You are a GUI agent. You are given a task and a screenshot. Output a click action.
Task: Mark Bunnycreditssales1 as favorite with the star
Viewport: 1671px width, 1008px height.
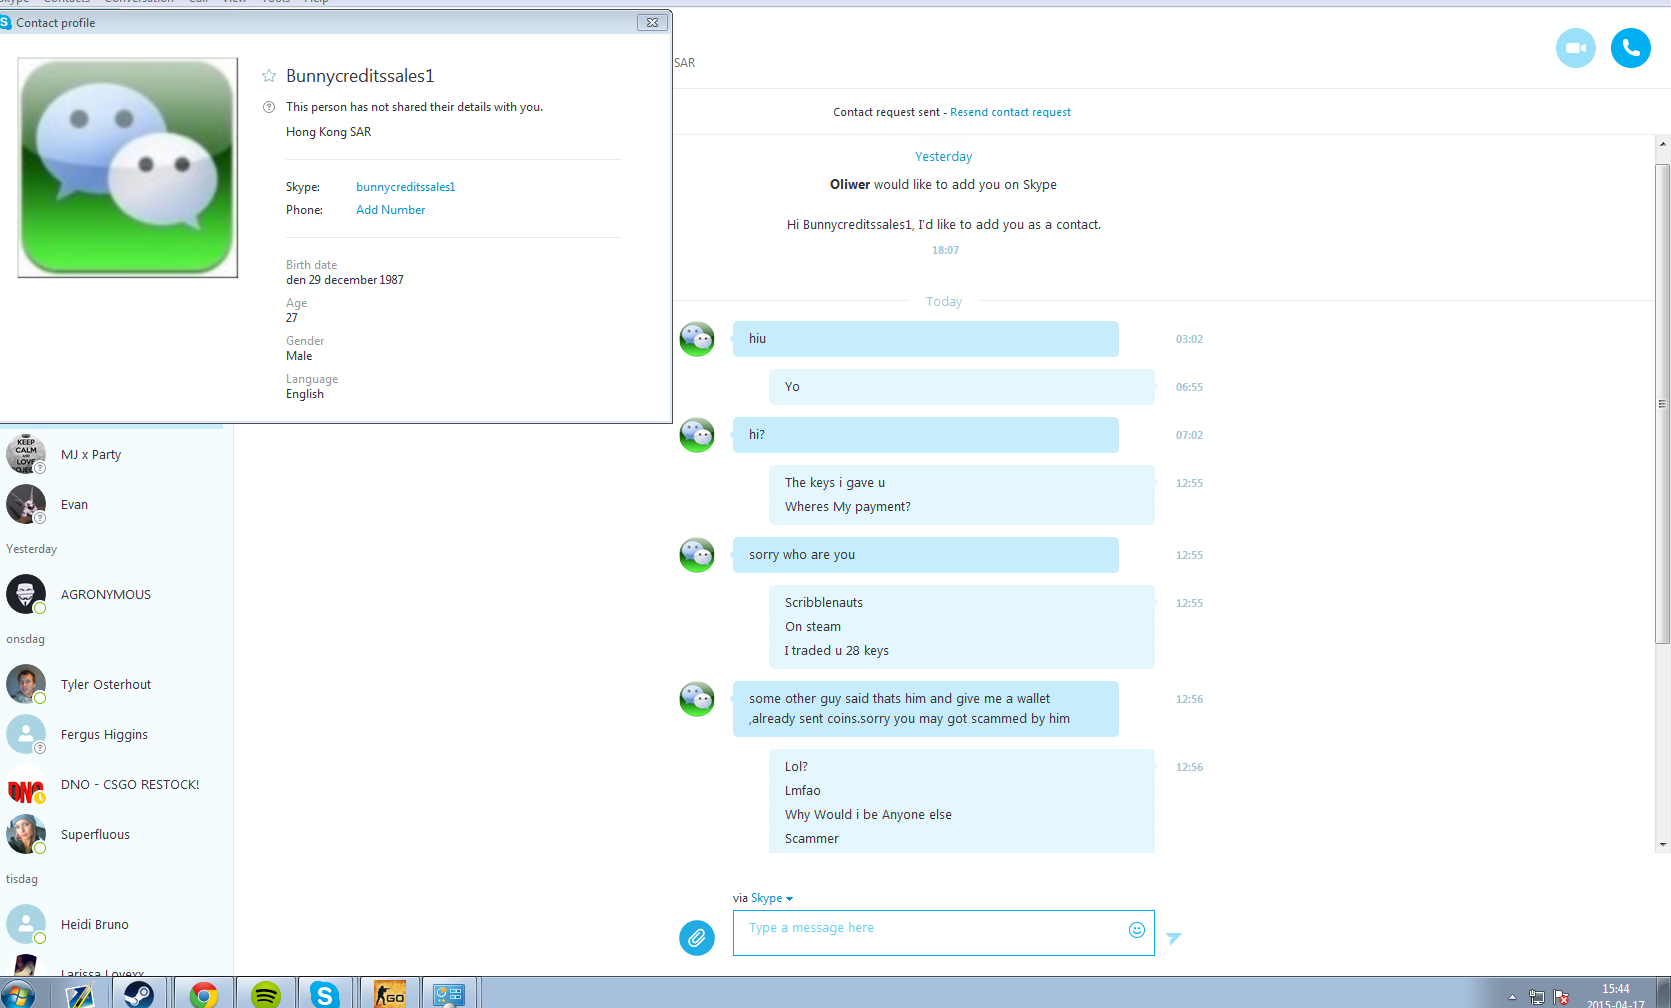coord(269,76)
